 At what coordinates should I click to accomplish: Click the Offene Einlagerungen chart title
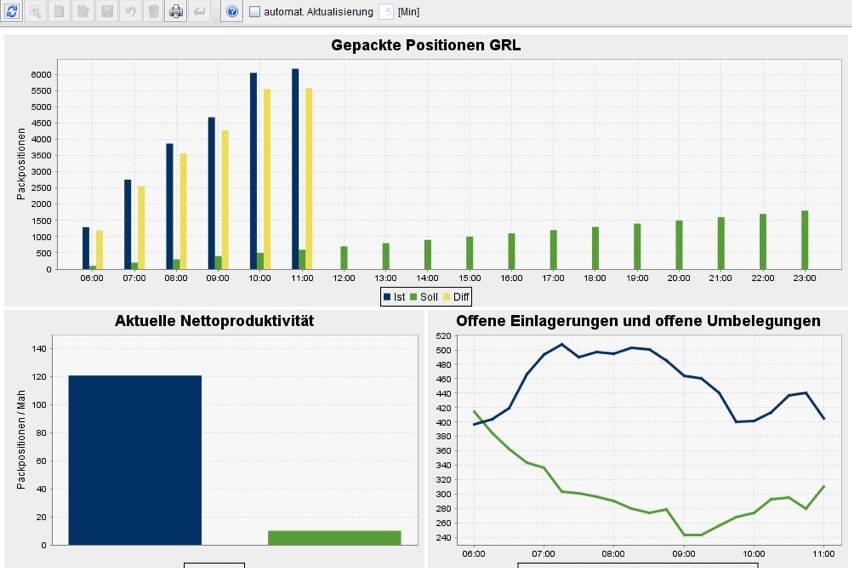click(x=638, y=321)
